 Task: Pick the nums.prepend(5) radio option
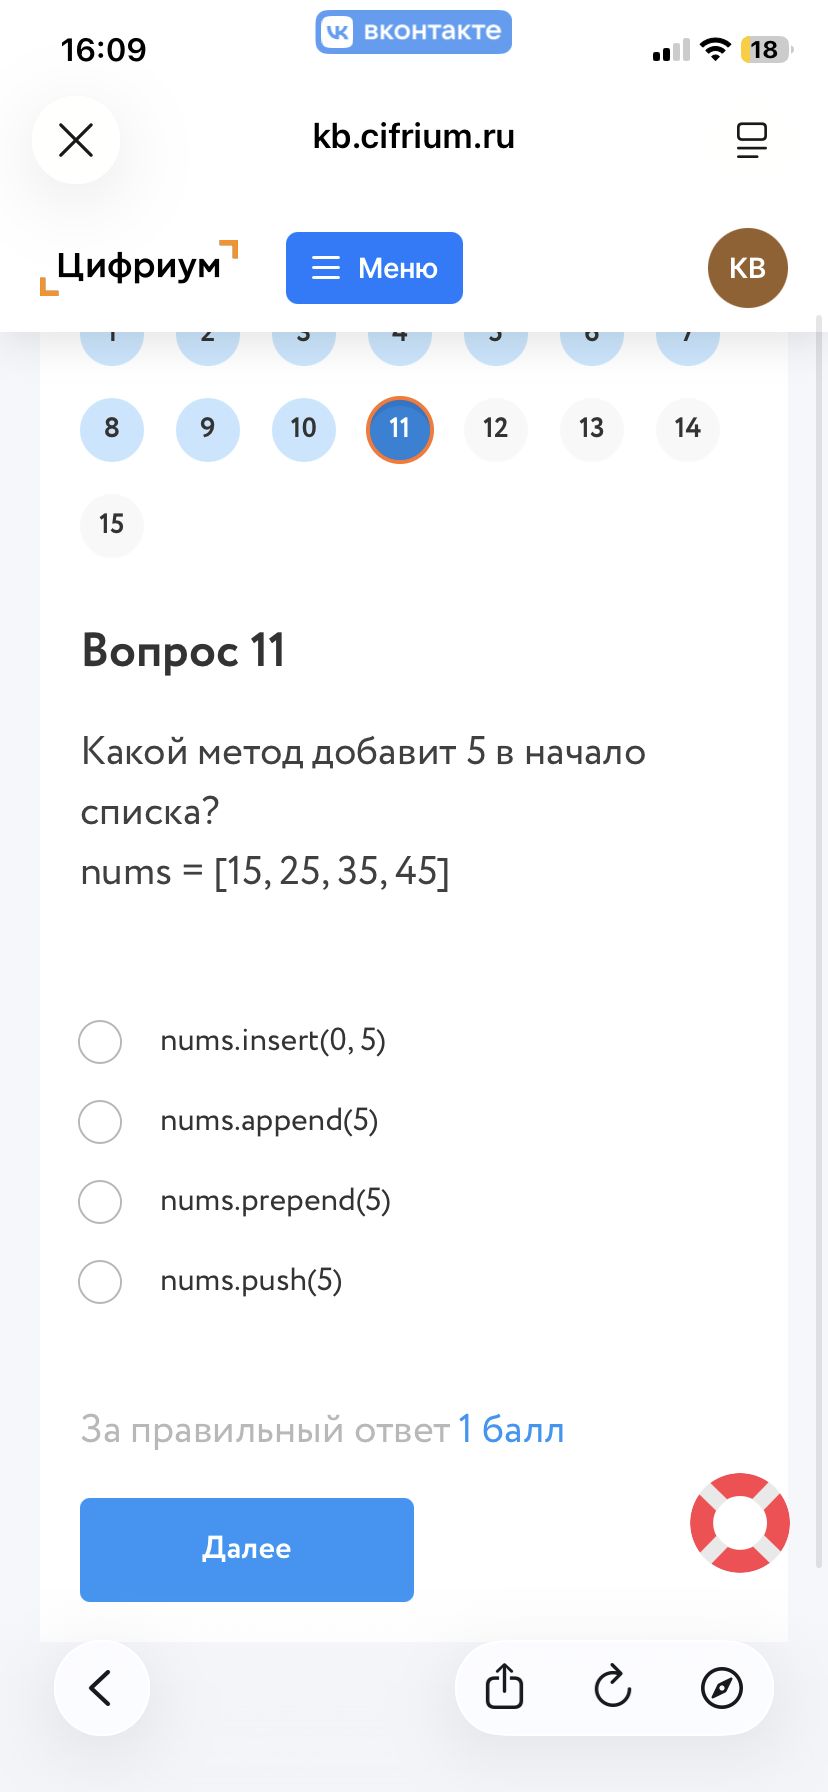pos(100,1201)
